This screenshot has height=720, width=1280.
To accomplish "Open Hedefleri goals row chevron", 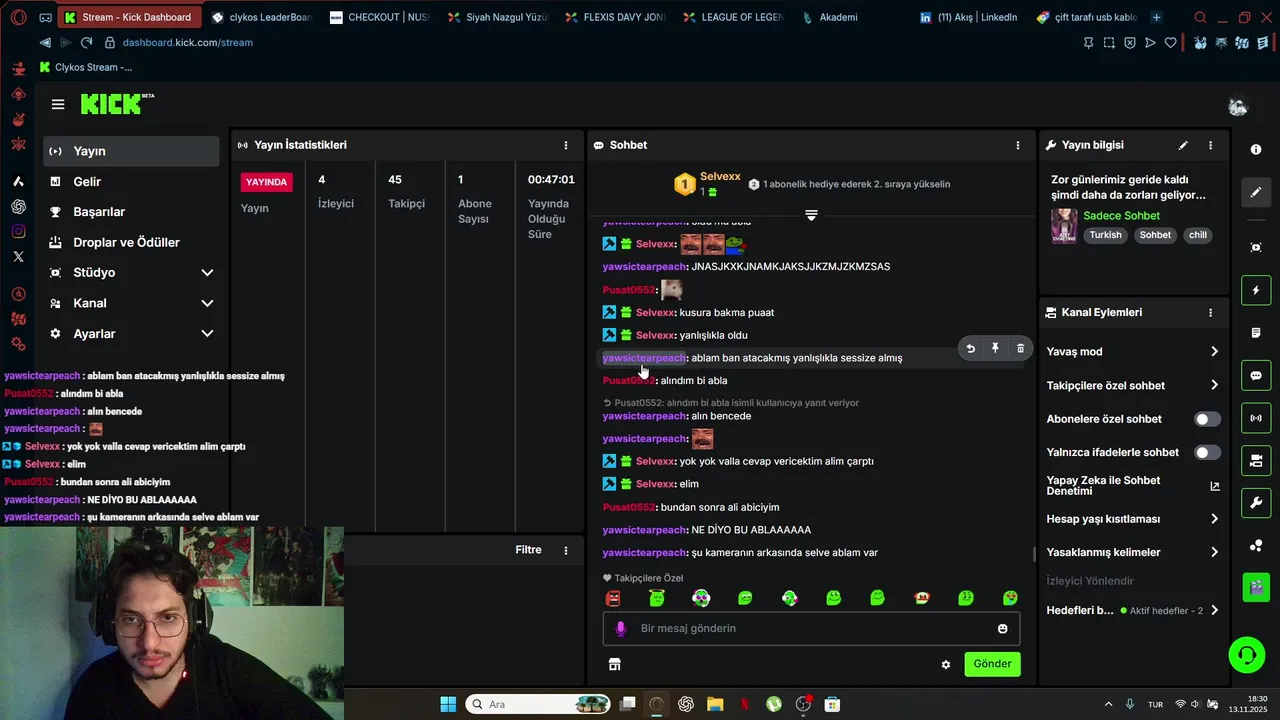I will point(1214,610).
